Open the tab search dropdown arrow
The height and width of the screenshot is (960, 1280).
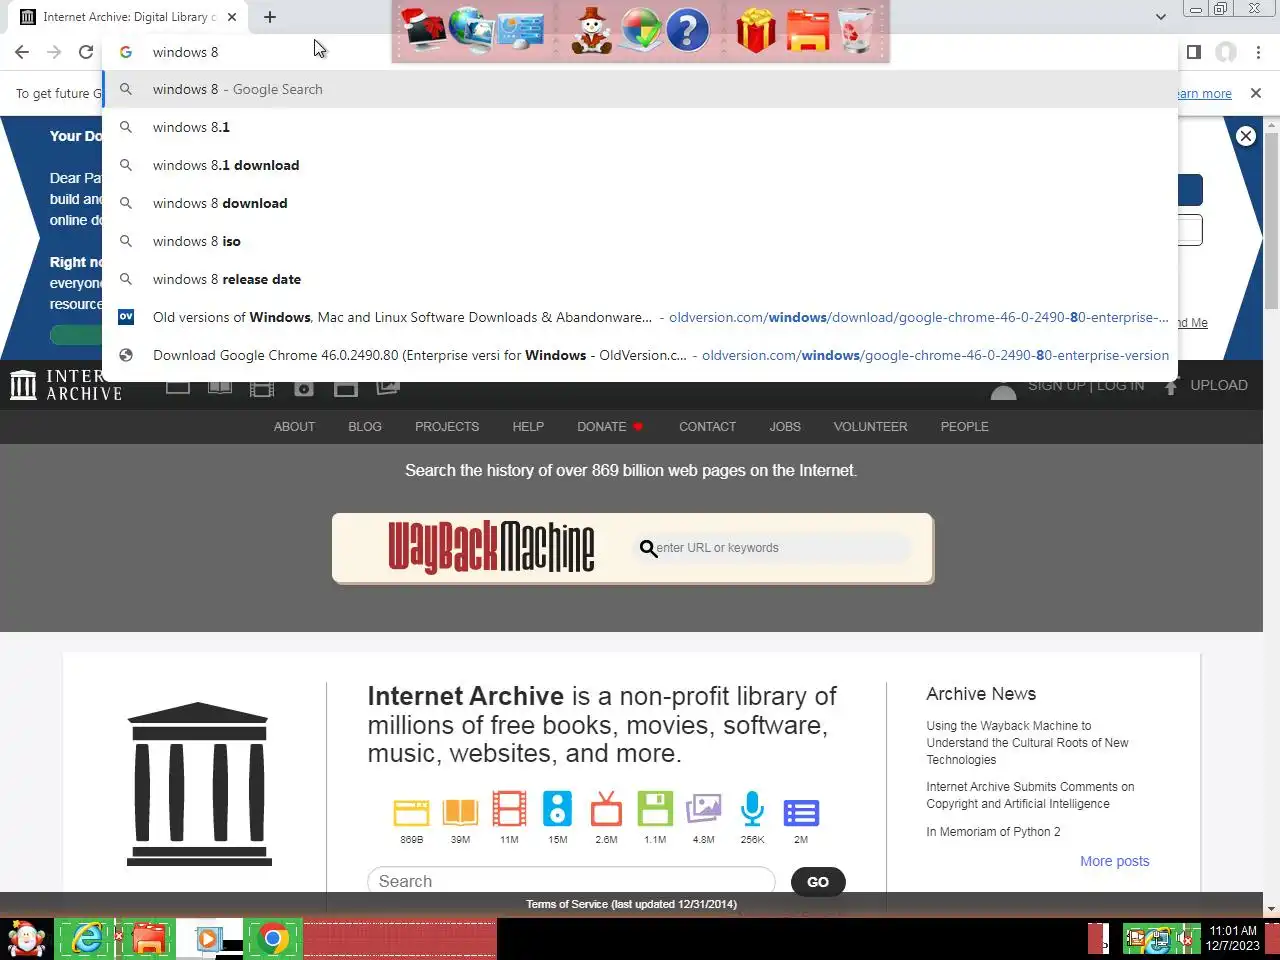(x=1160, y=17)
